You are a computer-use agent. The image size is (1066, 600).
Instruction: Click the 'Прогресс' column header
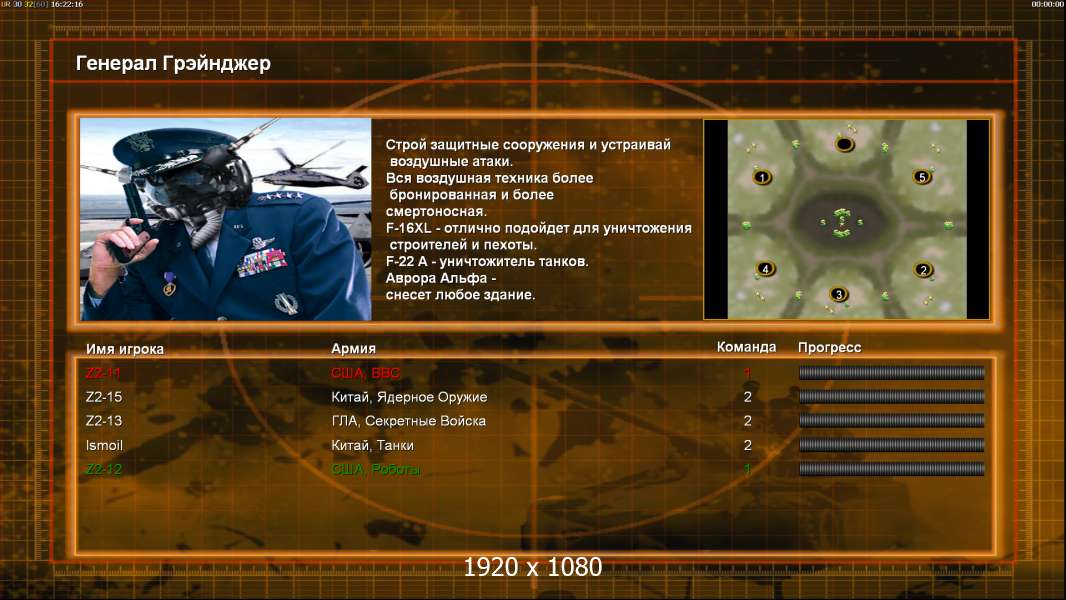click(829, 348)
